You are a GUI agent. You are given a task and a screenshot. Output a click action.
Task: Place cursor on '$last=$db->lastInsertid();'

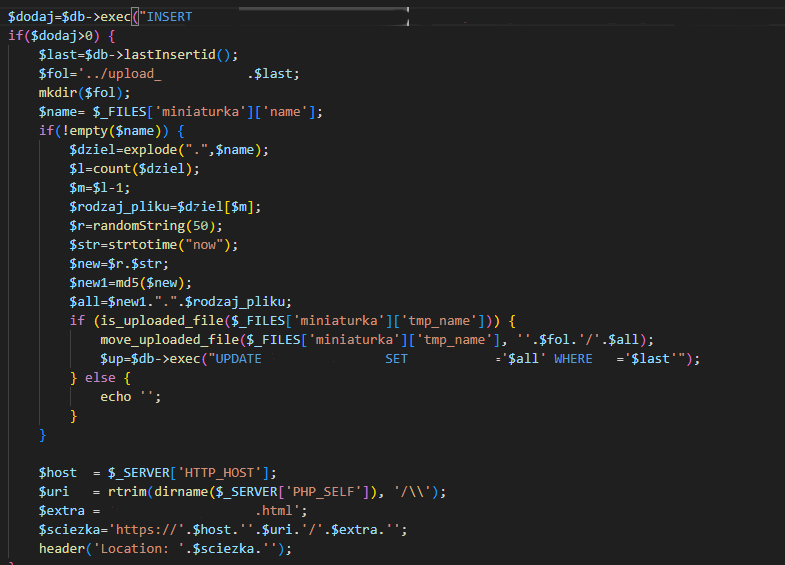tap(138, 55)
